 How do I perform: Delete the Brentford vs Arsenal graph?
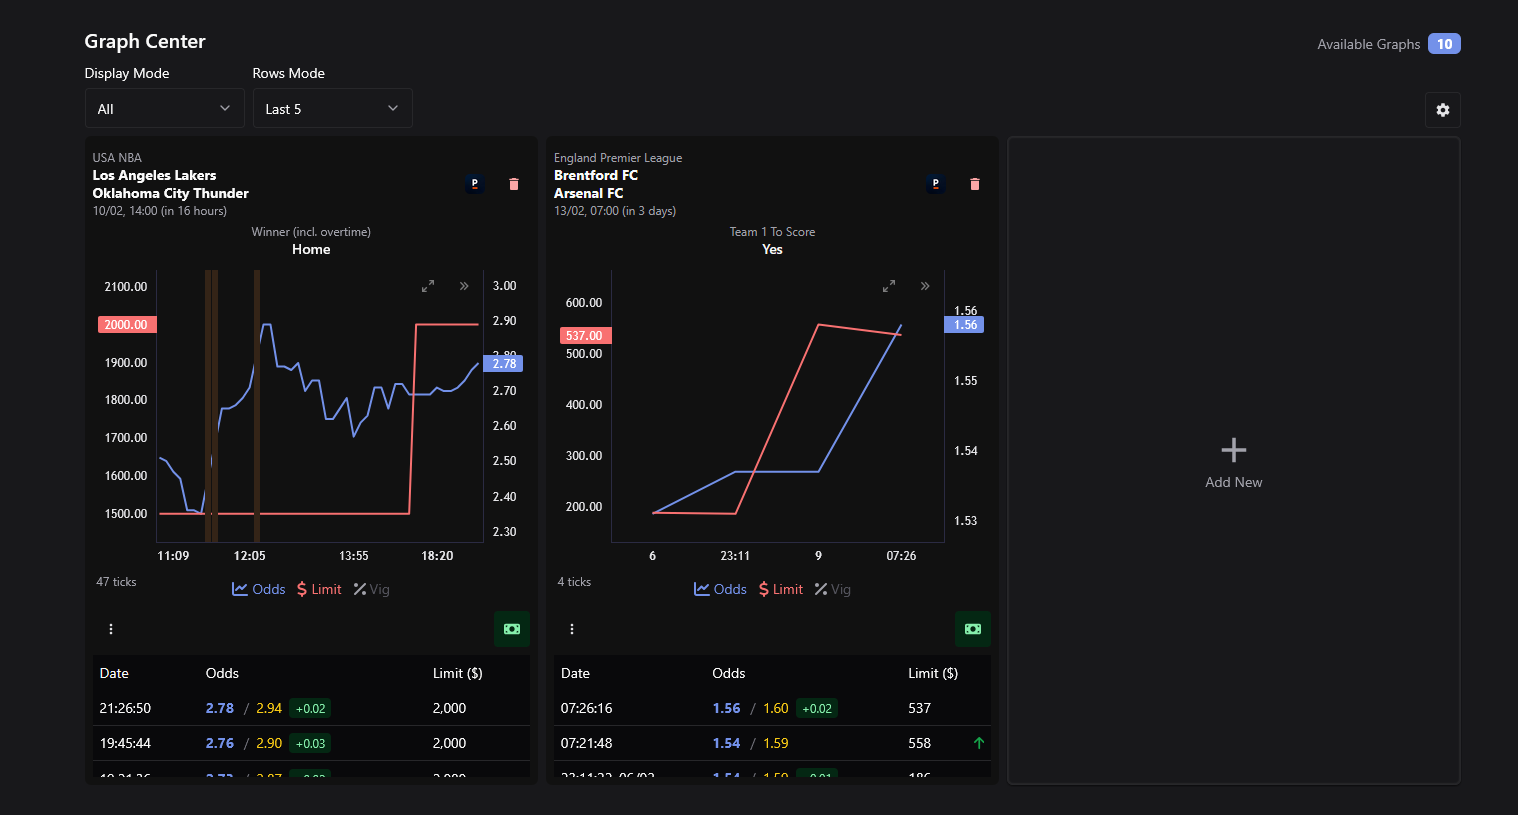pyautogui.click(x=975, y=184)
